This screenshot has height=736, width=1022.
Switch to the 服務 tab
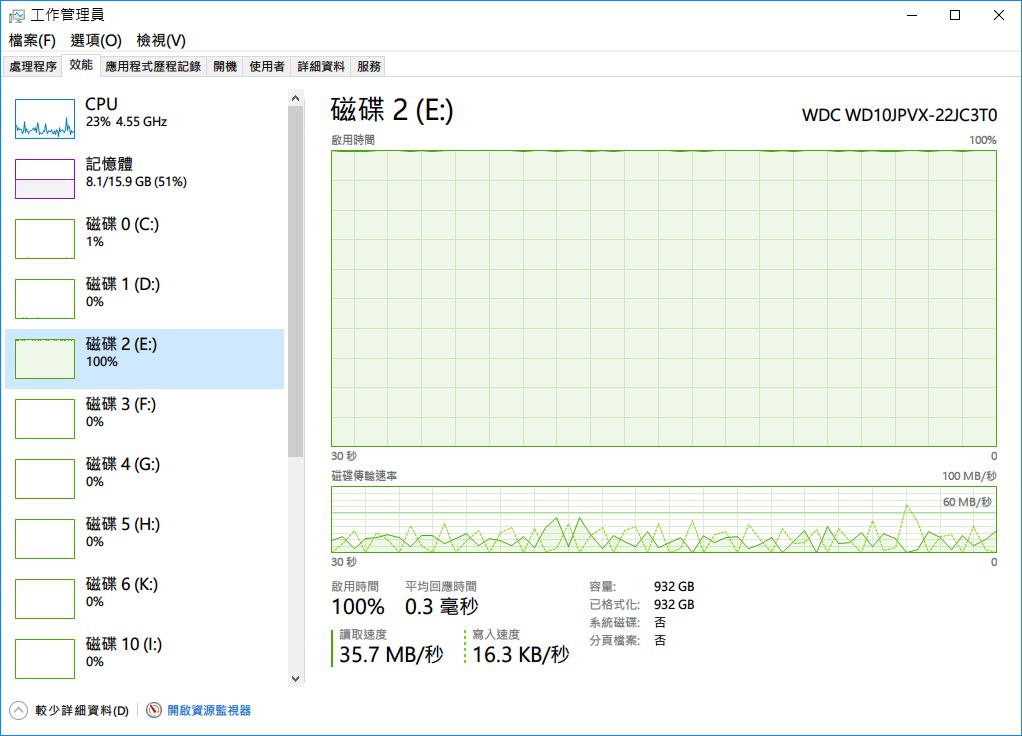point(368,66)
